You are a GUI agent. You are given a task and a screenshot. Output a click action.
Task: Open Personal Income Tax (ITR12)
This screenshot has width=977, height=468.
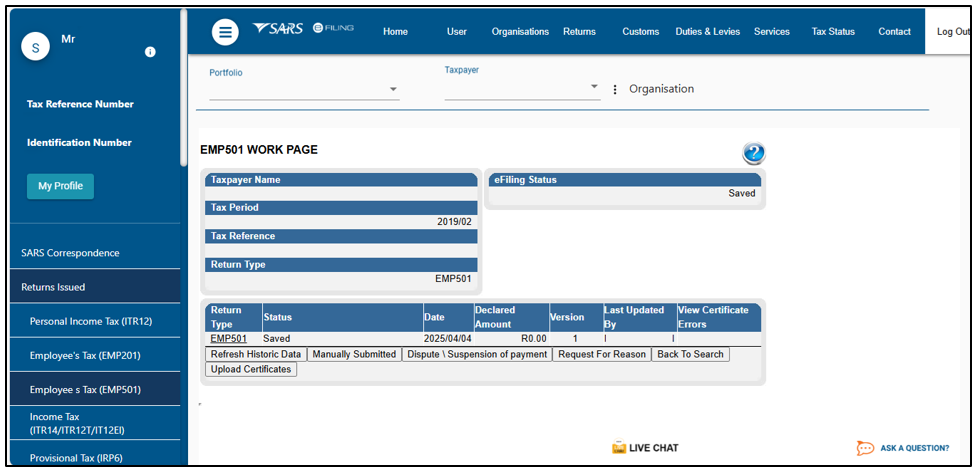[x=95, y=322]
